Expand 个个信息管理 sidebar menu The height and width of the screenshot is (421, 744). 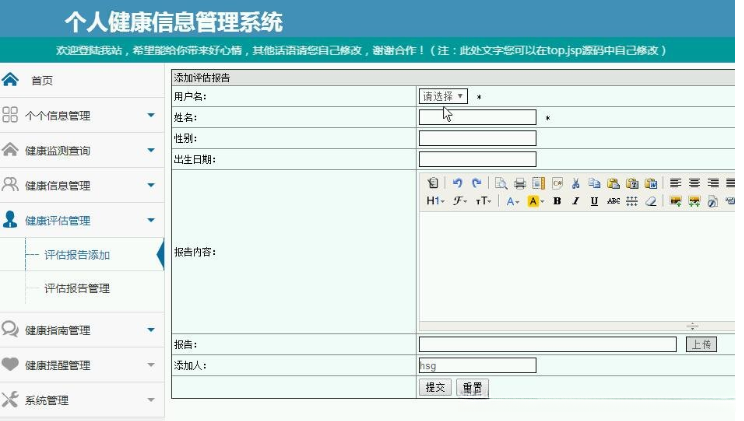82,115
